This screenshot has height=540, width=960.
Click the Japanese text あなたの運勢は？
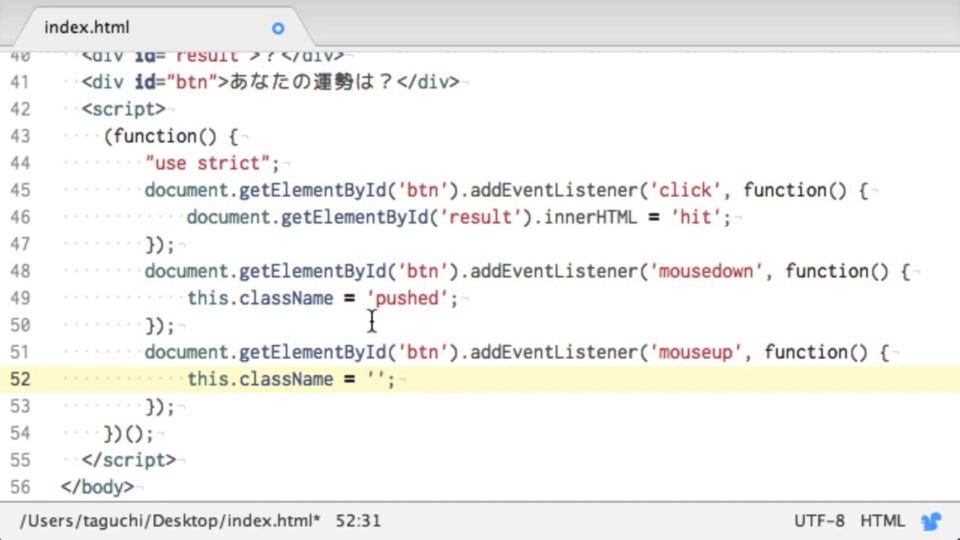point(312,82)
